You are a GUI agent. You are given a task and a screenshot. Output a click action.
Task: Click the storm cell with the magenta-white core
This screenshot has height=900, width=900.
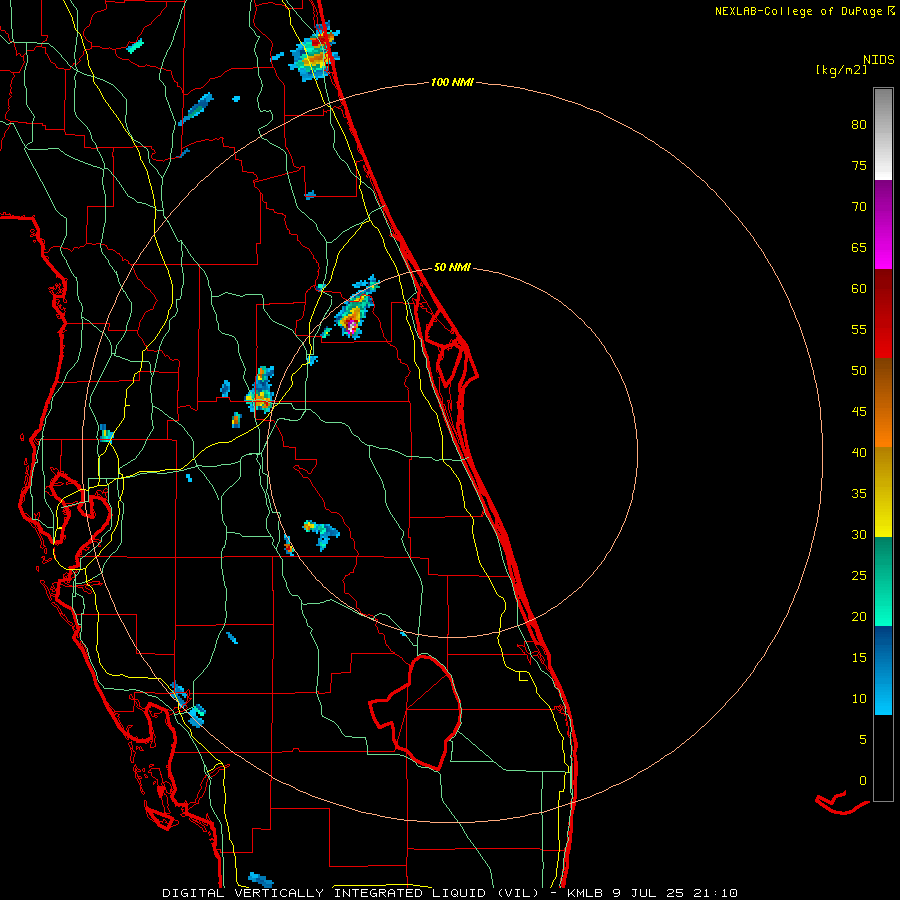point(352,321)
